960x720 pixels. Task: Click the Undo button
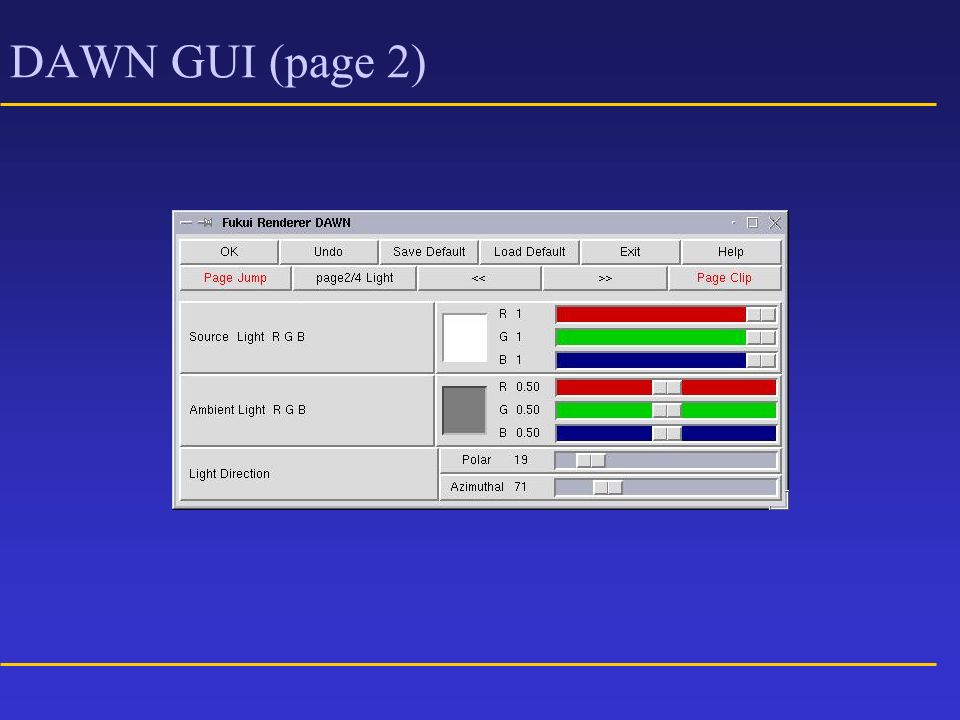pos(328,252)
